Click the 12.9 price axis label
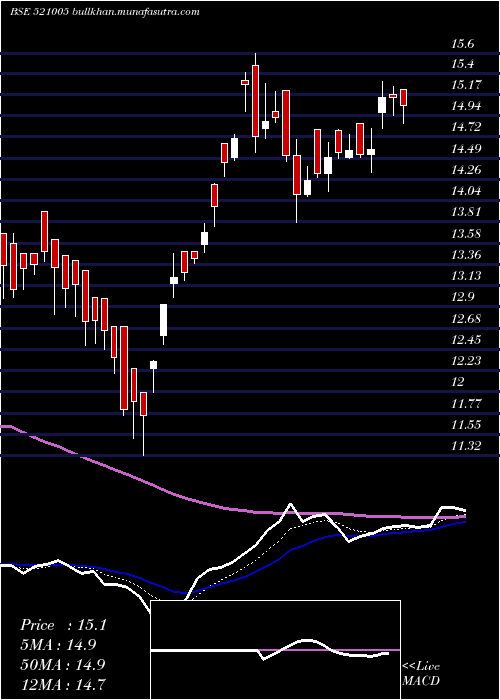500x700 pixels. (x=463, y=297)
